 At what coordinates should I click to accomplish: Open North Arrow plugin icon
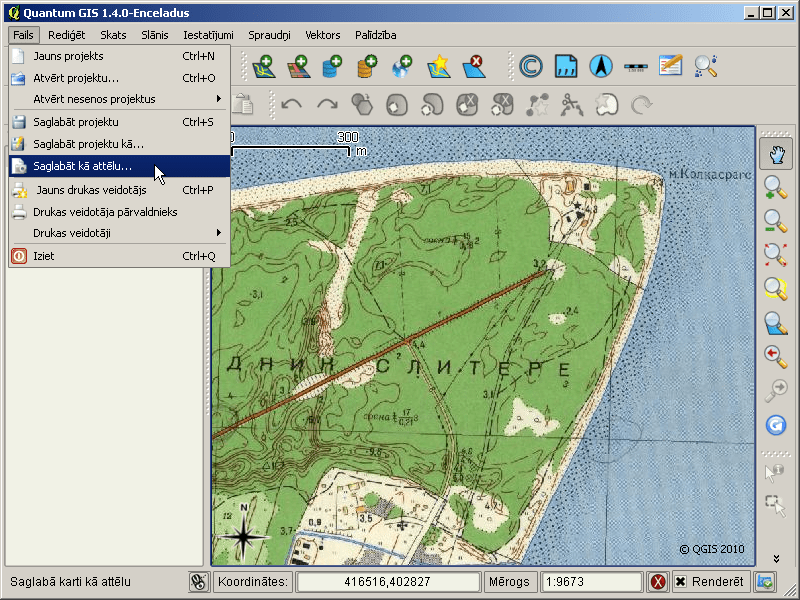coord(601,66)
